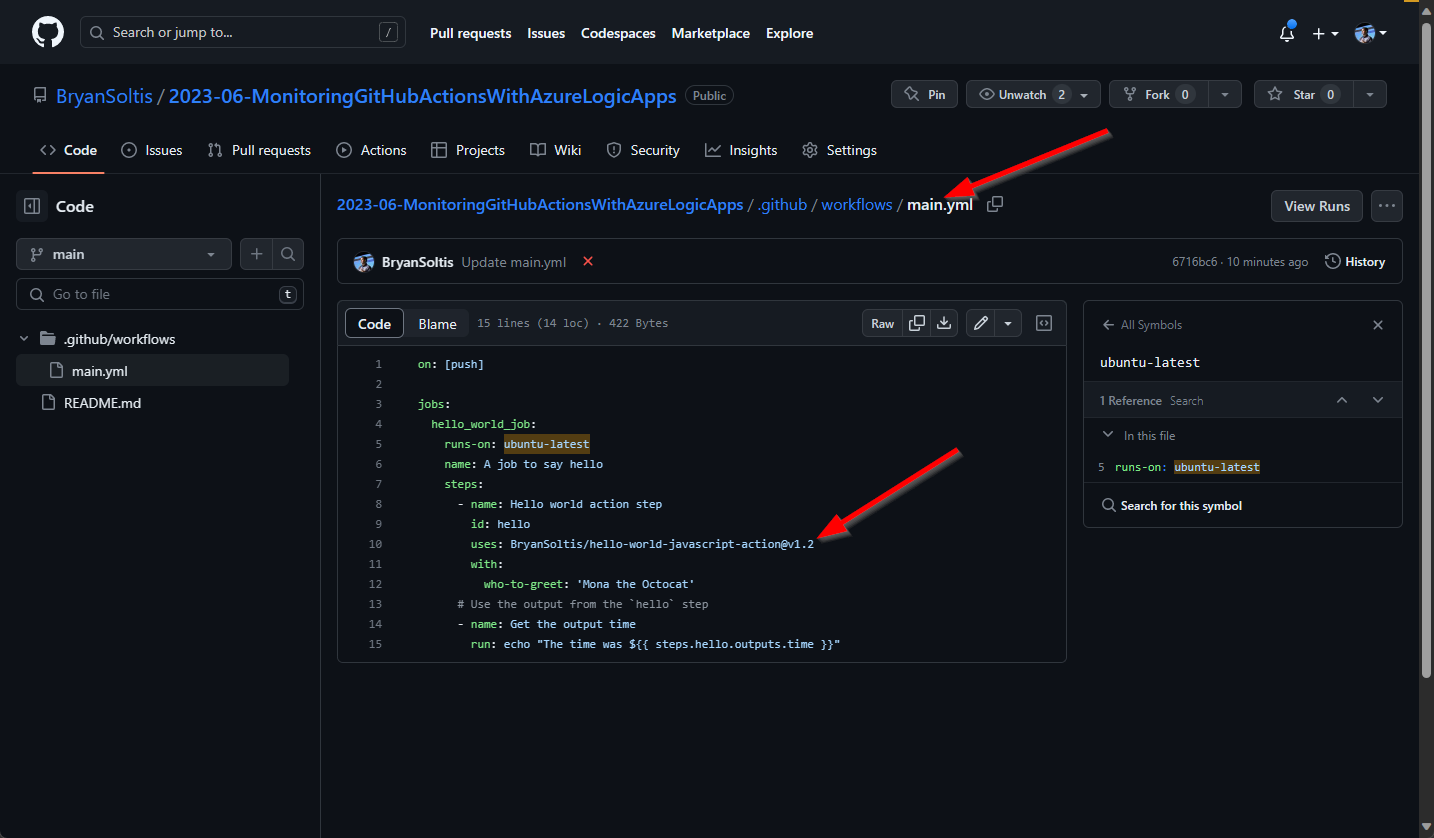Open the file History link
The image size is (1434, 838).
coord(1355,262)
